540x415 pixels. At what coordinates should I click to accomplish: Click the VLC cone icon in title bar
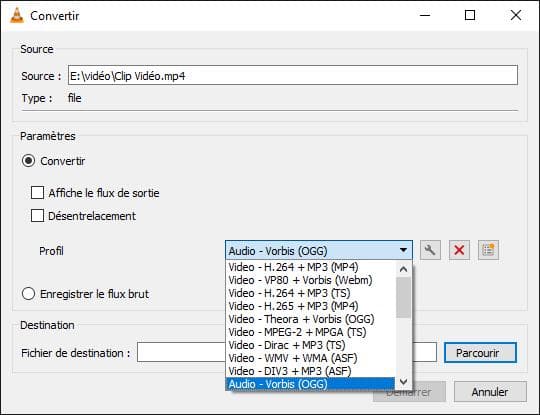click(17, 15)
